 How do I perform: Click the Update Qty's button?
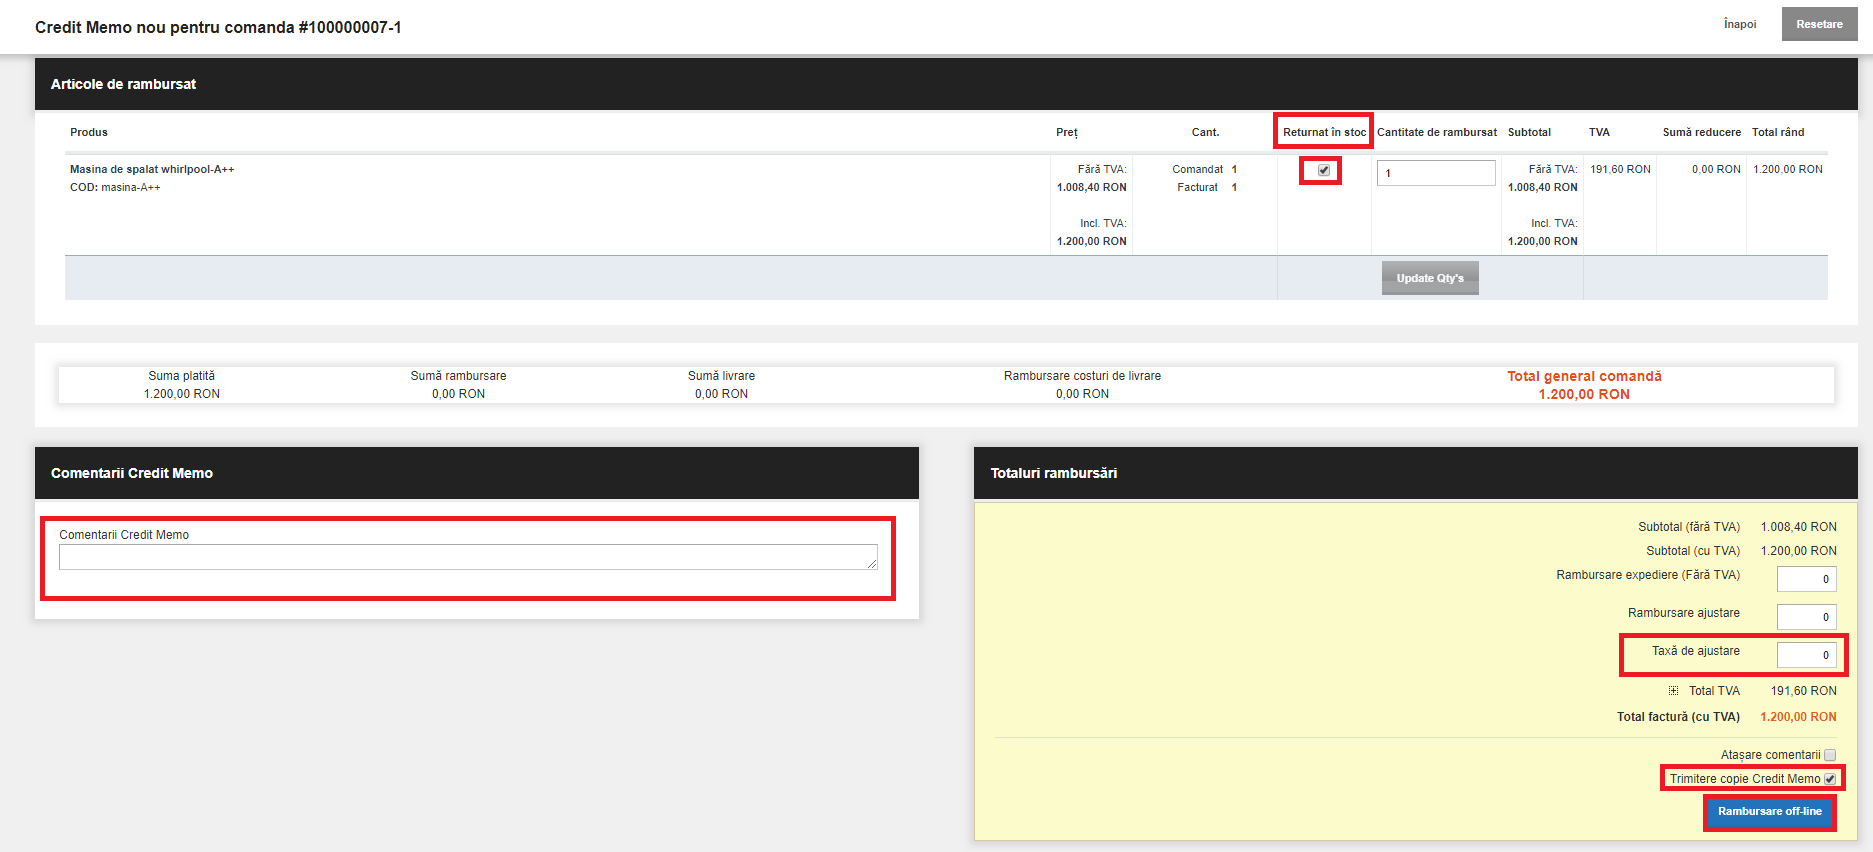(x=1430, y=278)
